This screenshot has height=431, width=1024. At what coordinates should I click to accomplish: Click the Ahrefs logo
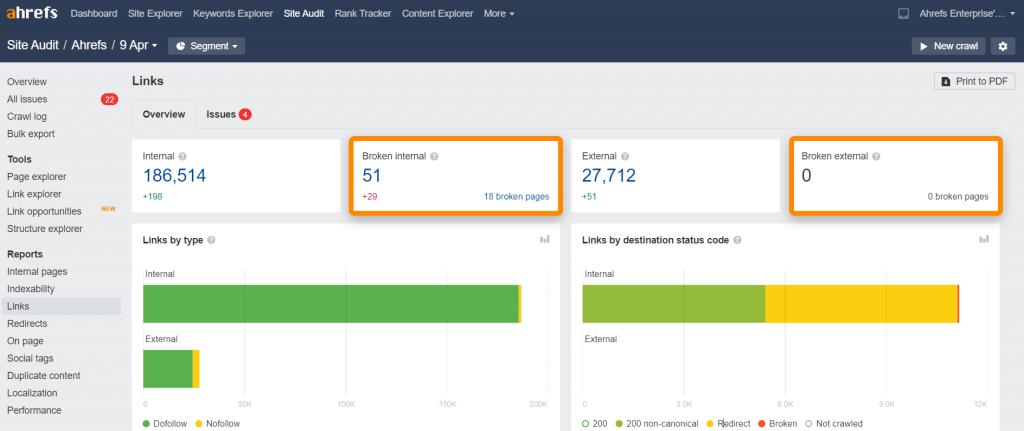pyautogui.click(x=34, y=14)
